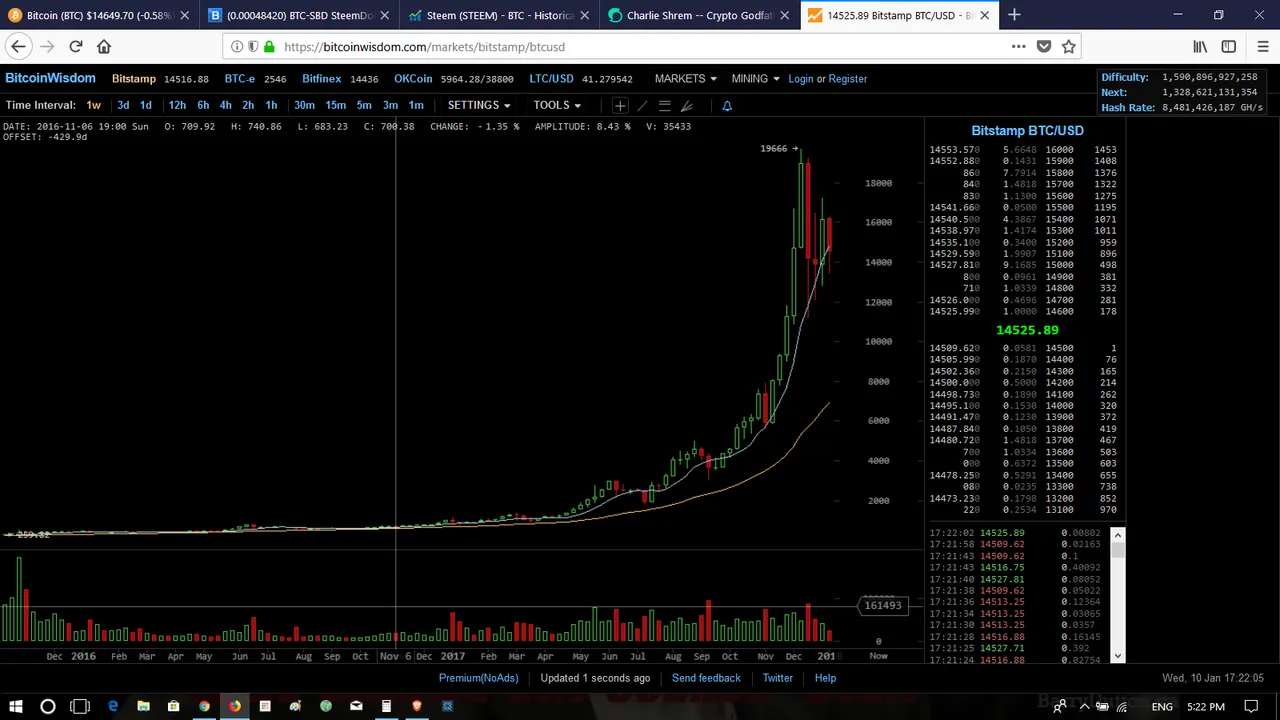Toggle Firefox sidebar view
The image size is (1280, 720).
pos(1229,46)
